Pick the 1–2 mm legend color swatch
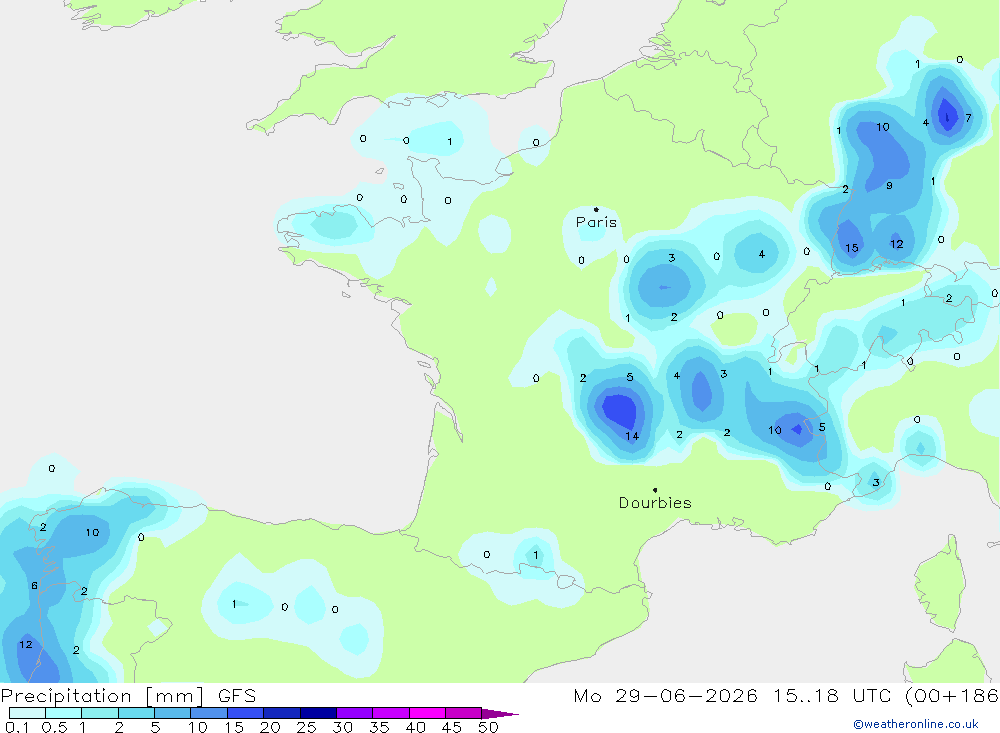The width and height of the screenshot is (1000, 733). pyautogui.click(x=99, y=713)
